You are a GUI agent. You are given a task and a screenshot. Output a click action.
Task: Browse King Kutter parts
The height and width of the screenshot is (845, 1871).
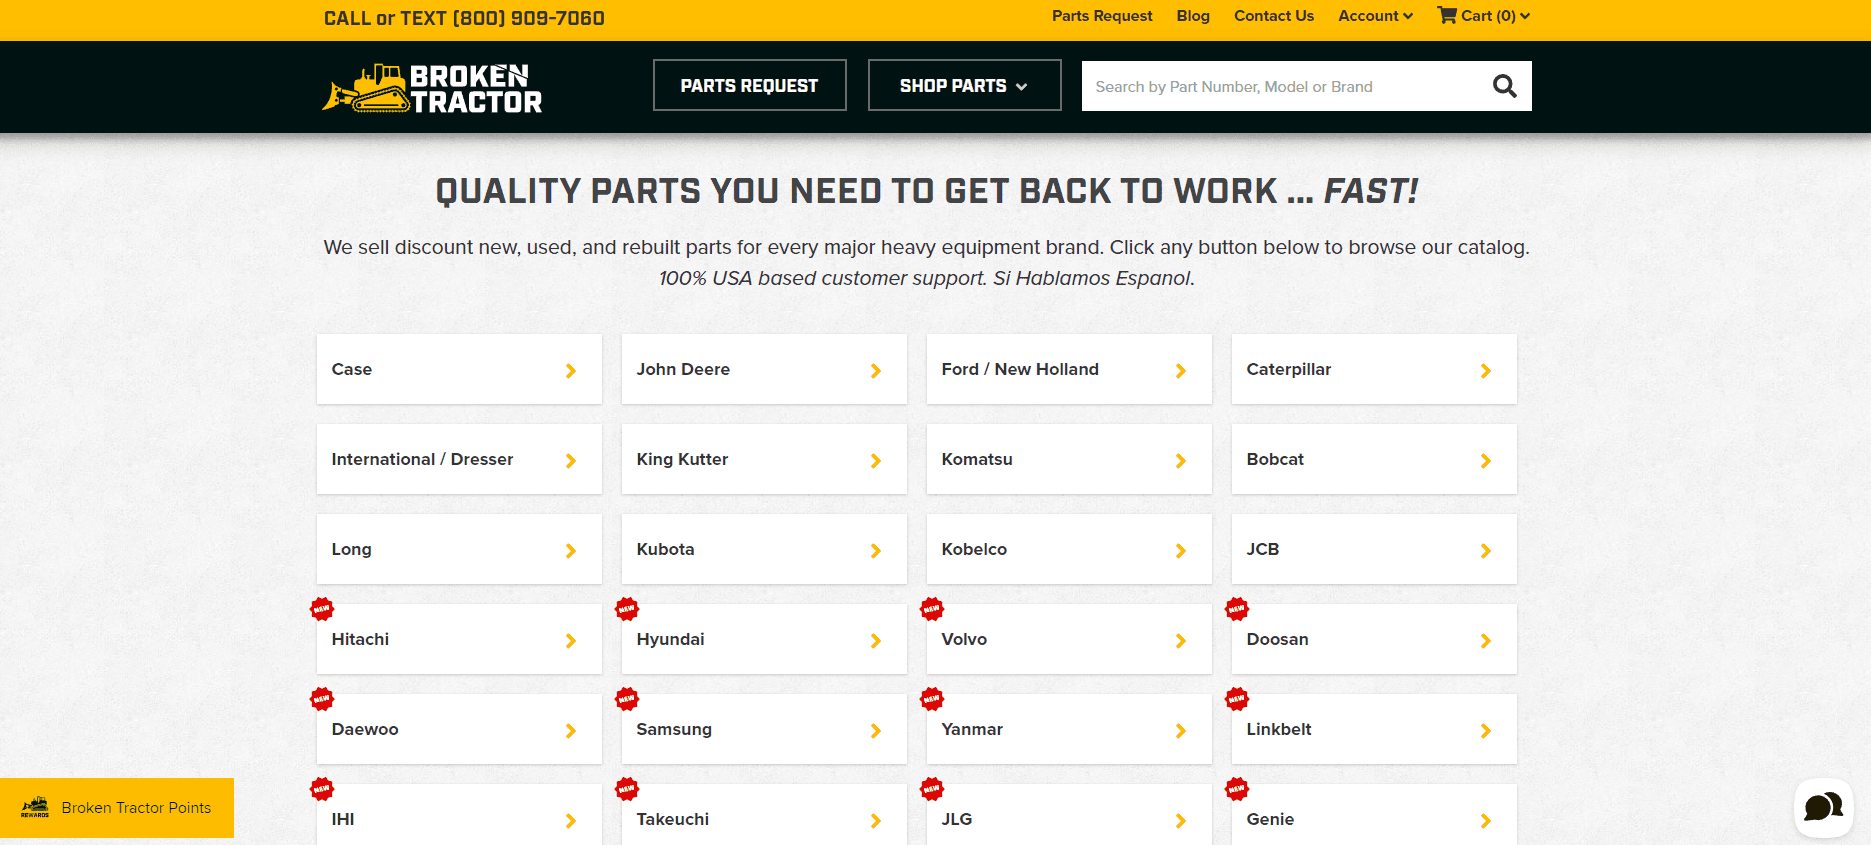click(764, 459)
